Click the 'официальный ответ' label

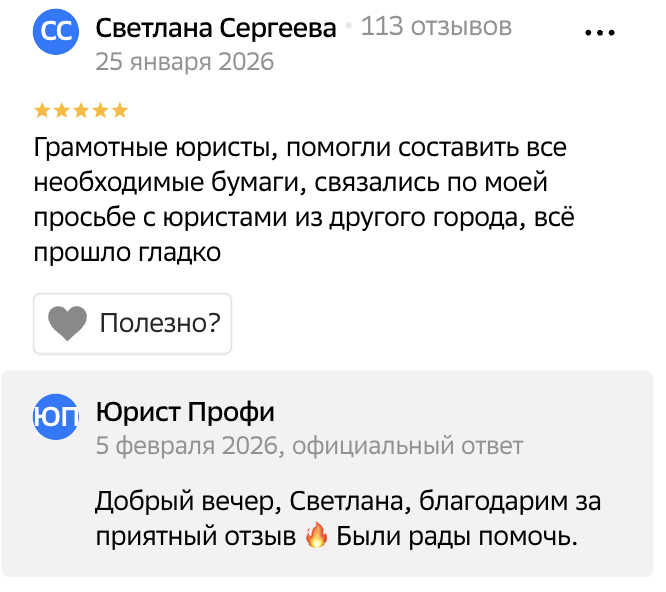pos(408,446)
